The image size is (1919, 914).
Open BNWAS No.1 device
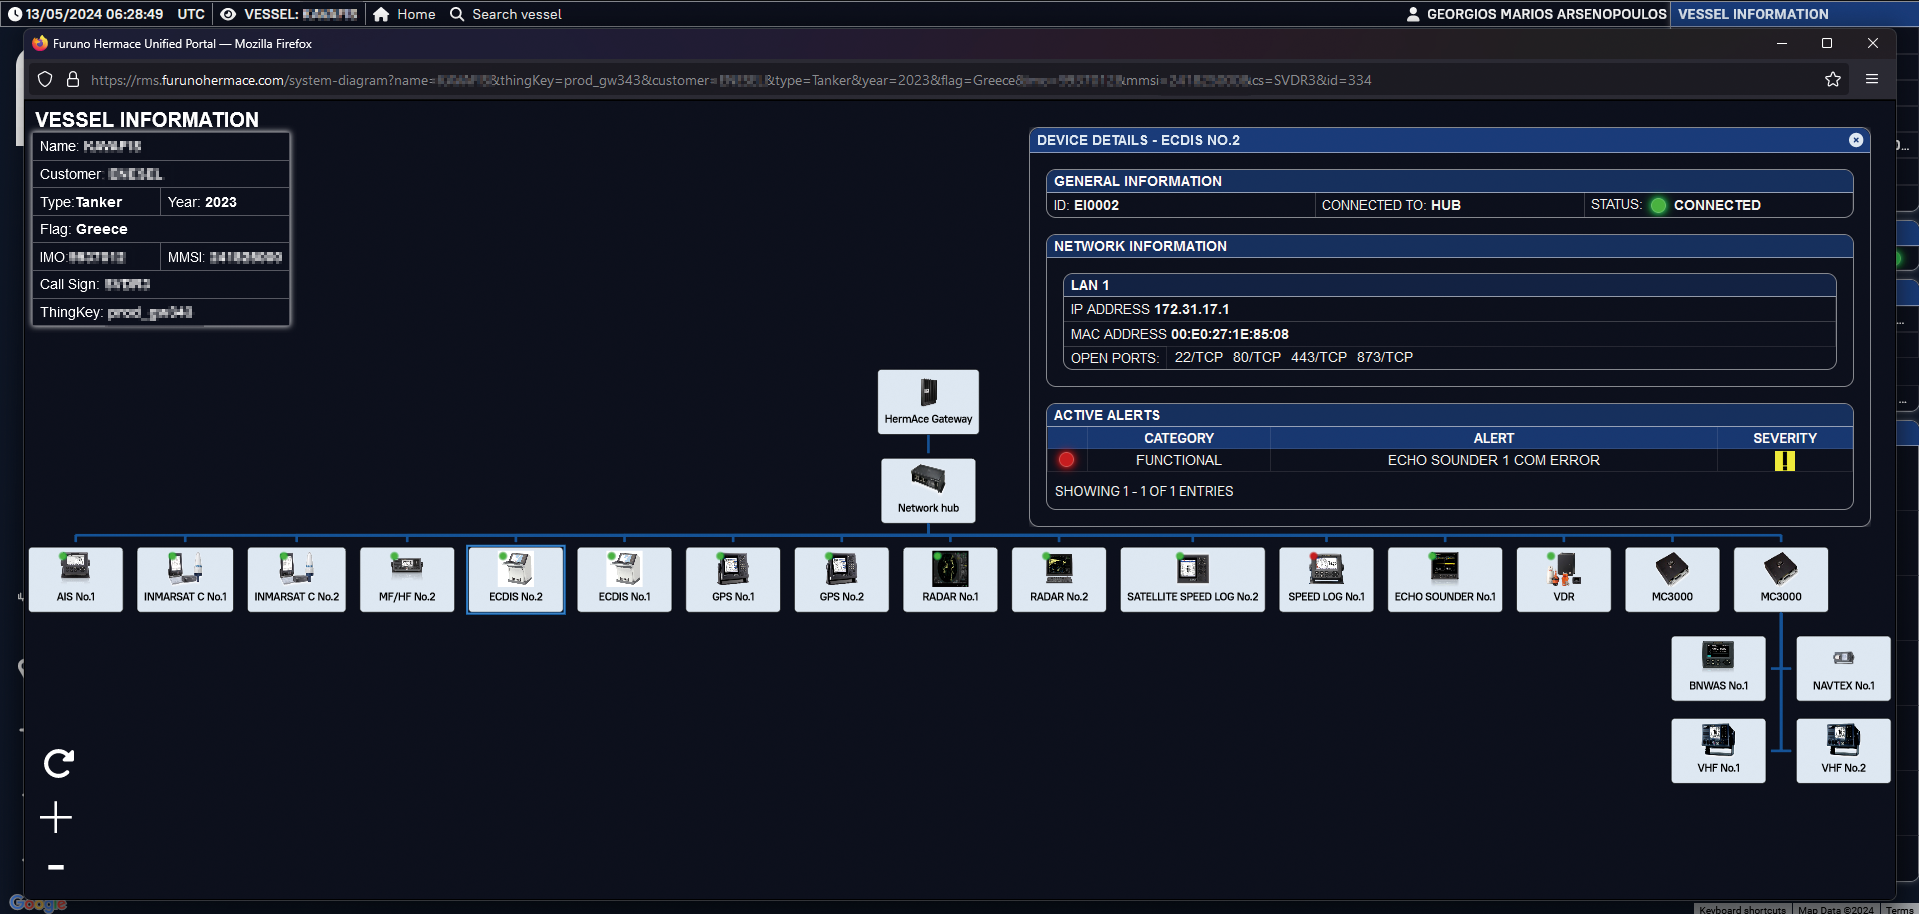(x=1718, y=668)
